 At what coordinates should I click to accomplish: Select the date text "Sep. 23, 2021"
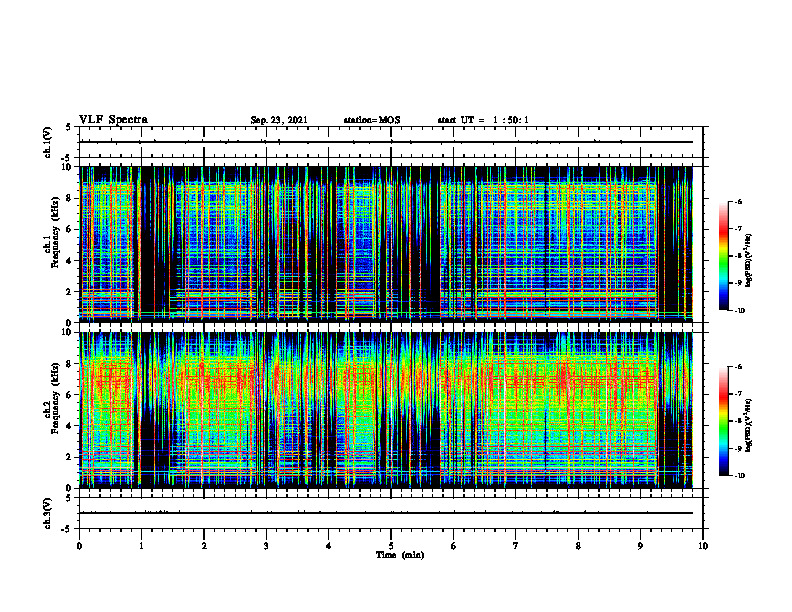[279, 120]
